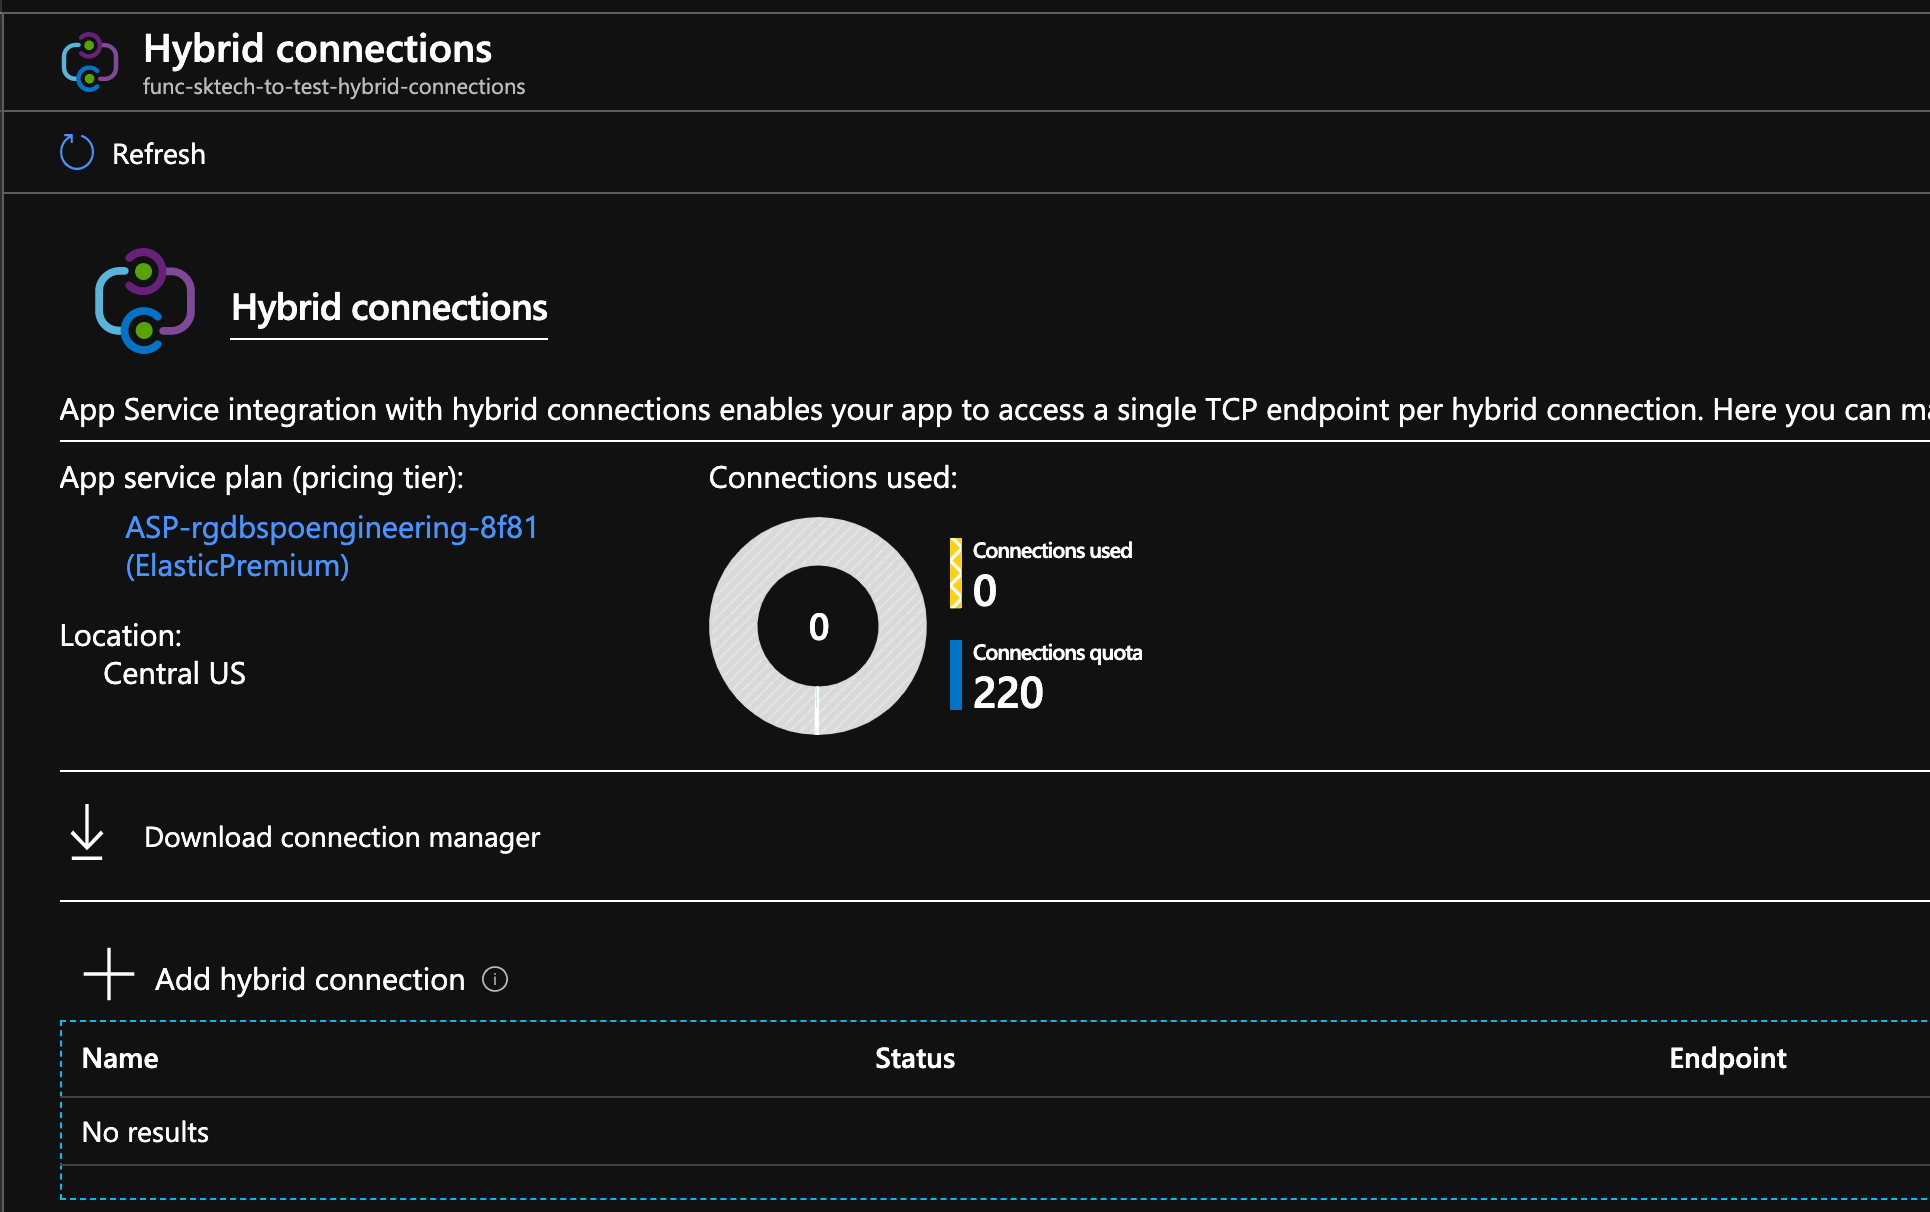Open the info tooltip beside Add hybrid connection
The width and height of the screenshot is (1930, 1212).
point(495,980)
